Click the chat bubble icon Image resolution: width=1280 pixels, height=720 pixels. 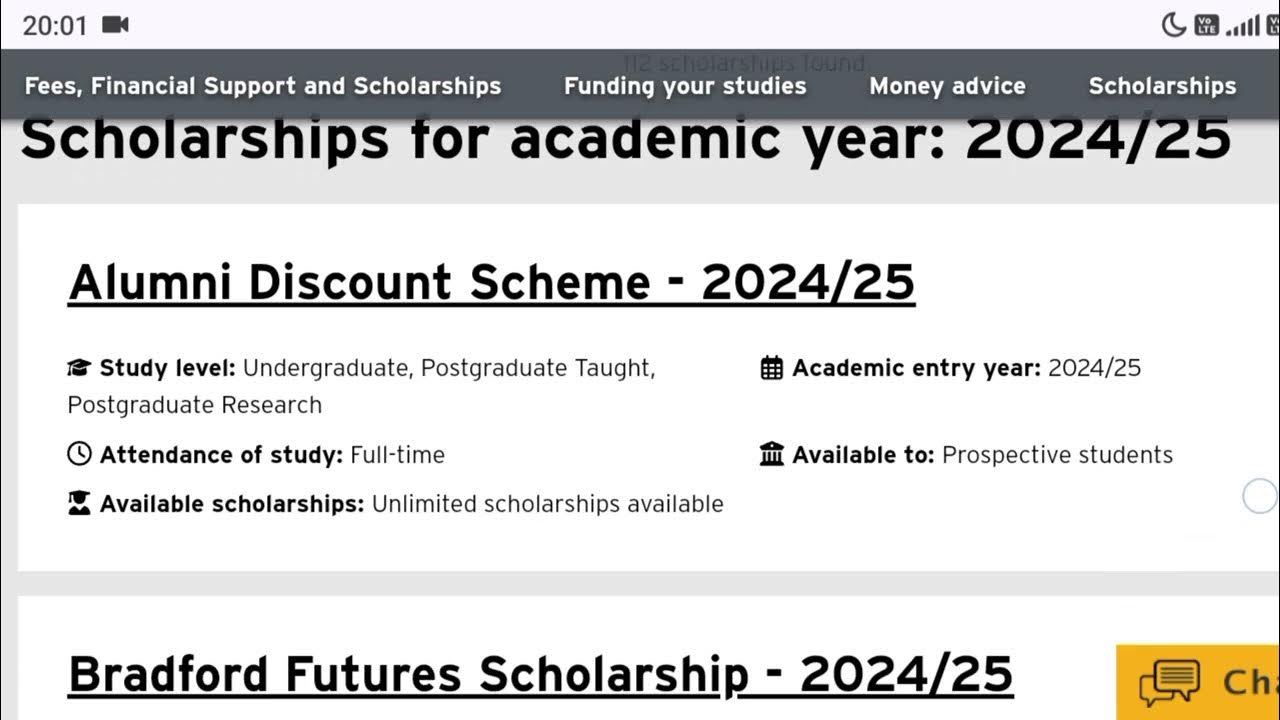(x=1169, y=683)
